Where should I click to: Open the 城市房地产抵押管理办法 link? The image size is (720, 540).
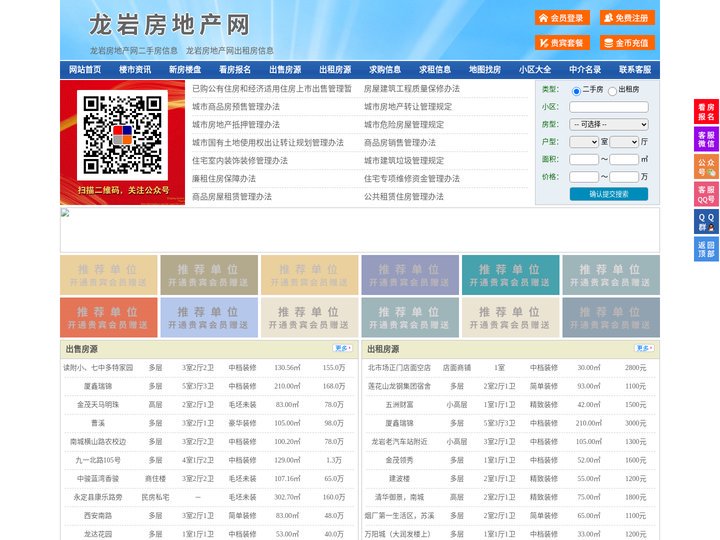click(236, 124)
